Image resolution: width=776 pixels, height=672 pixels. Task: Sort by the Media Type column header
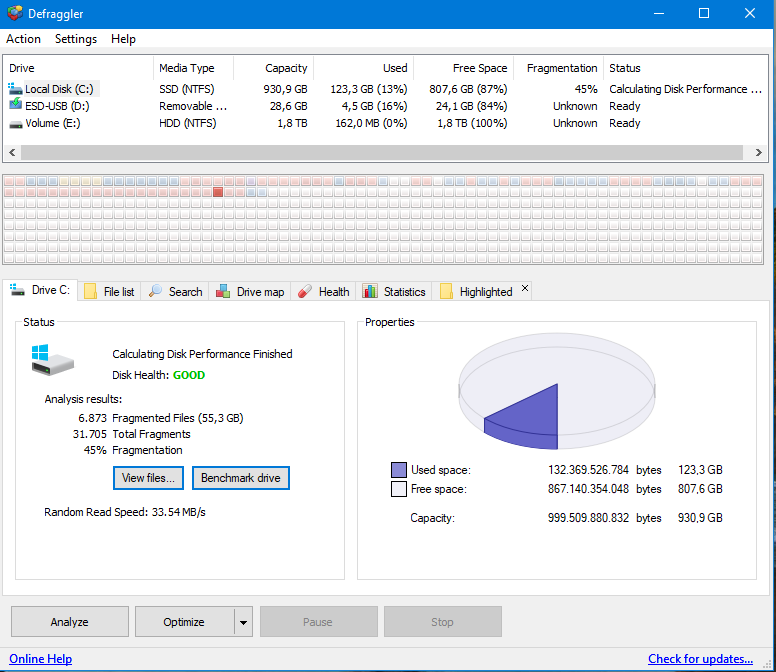click(193, 68)
